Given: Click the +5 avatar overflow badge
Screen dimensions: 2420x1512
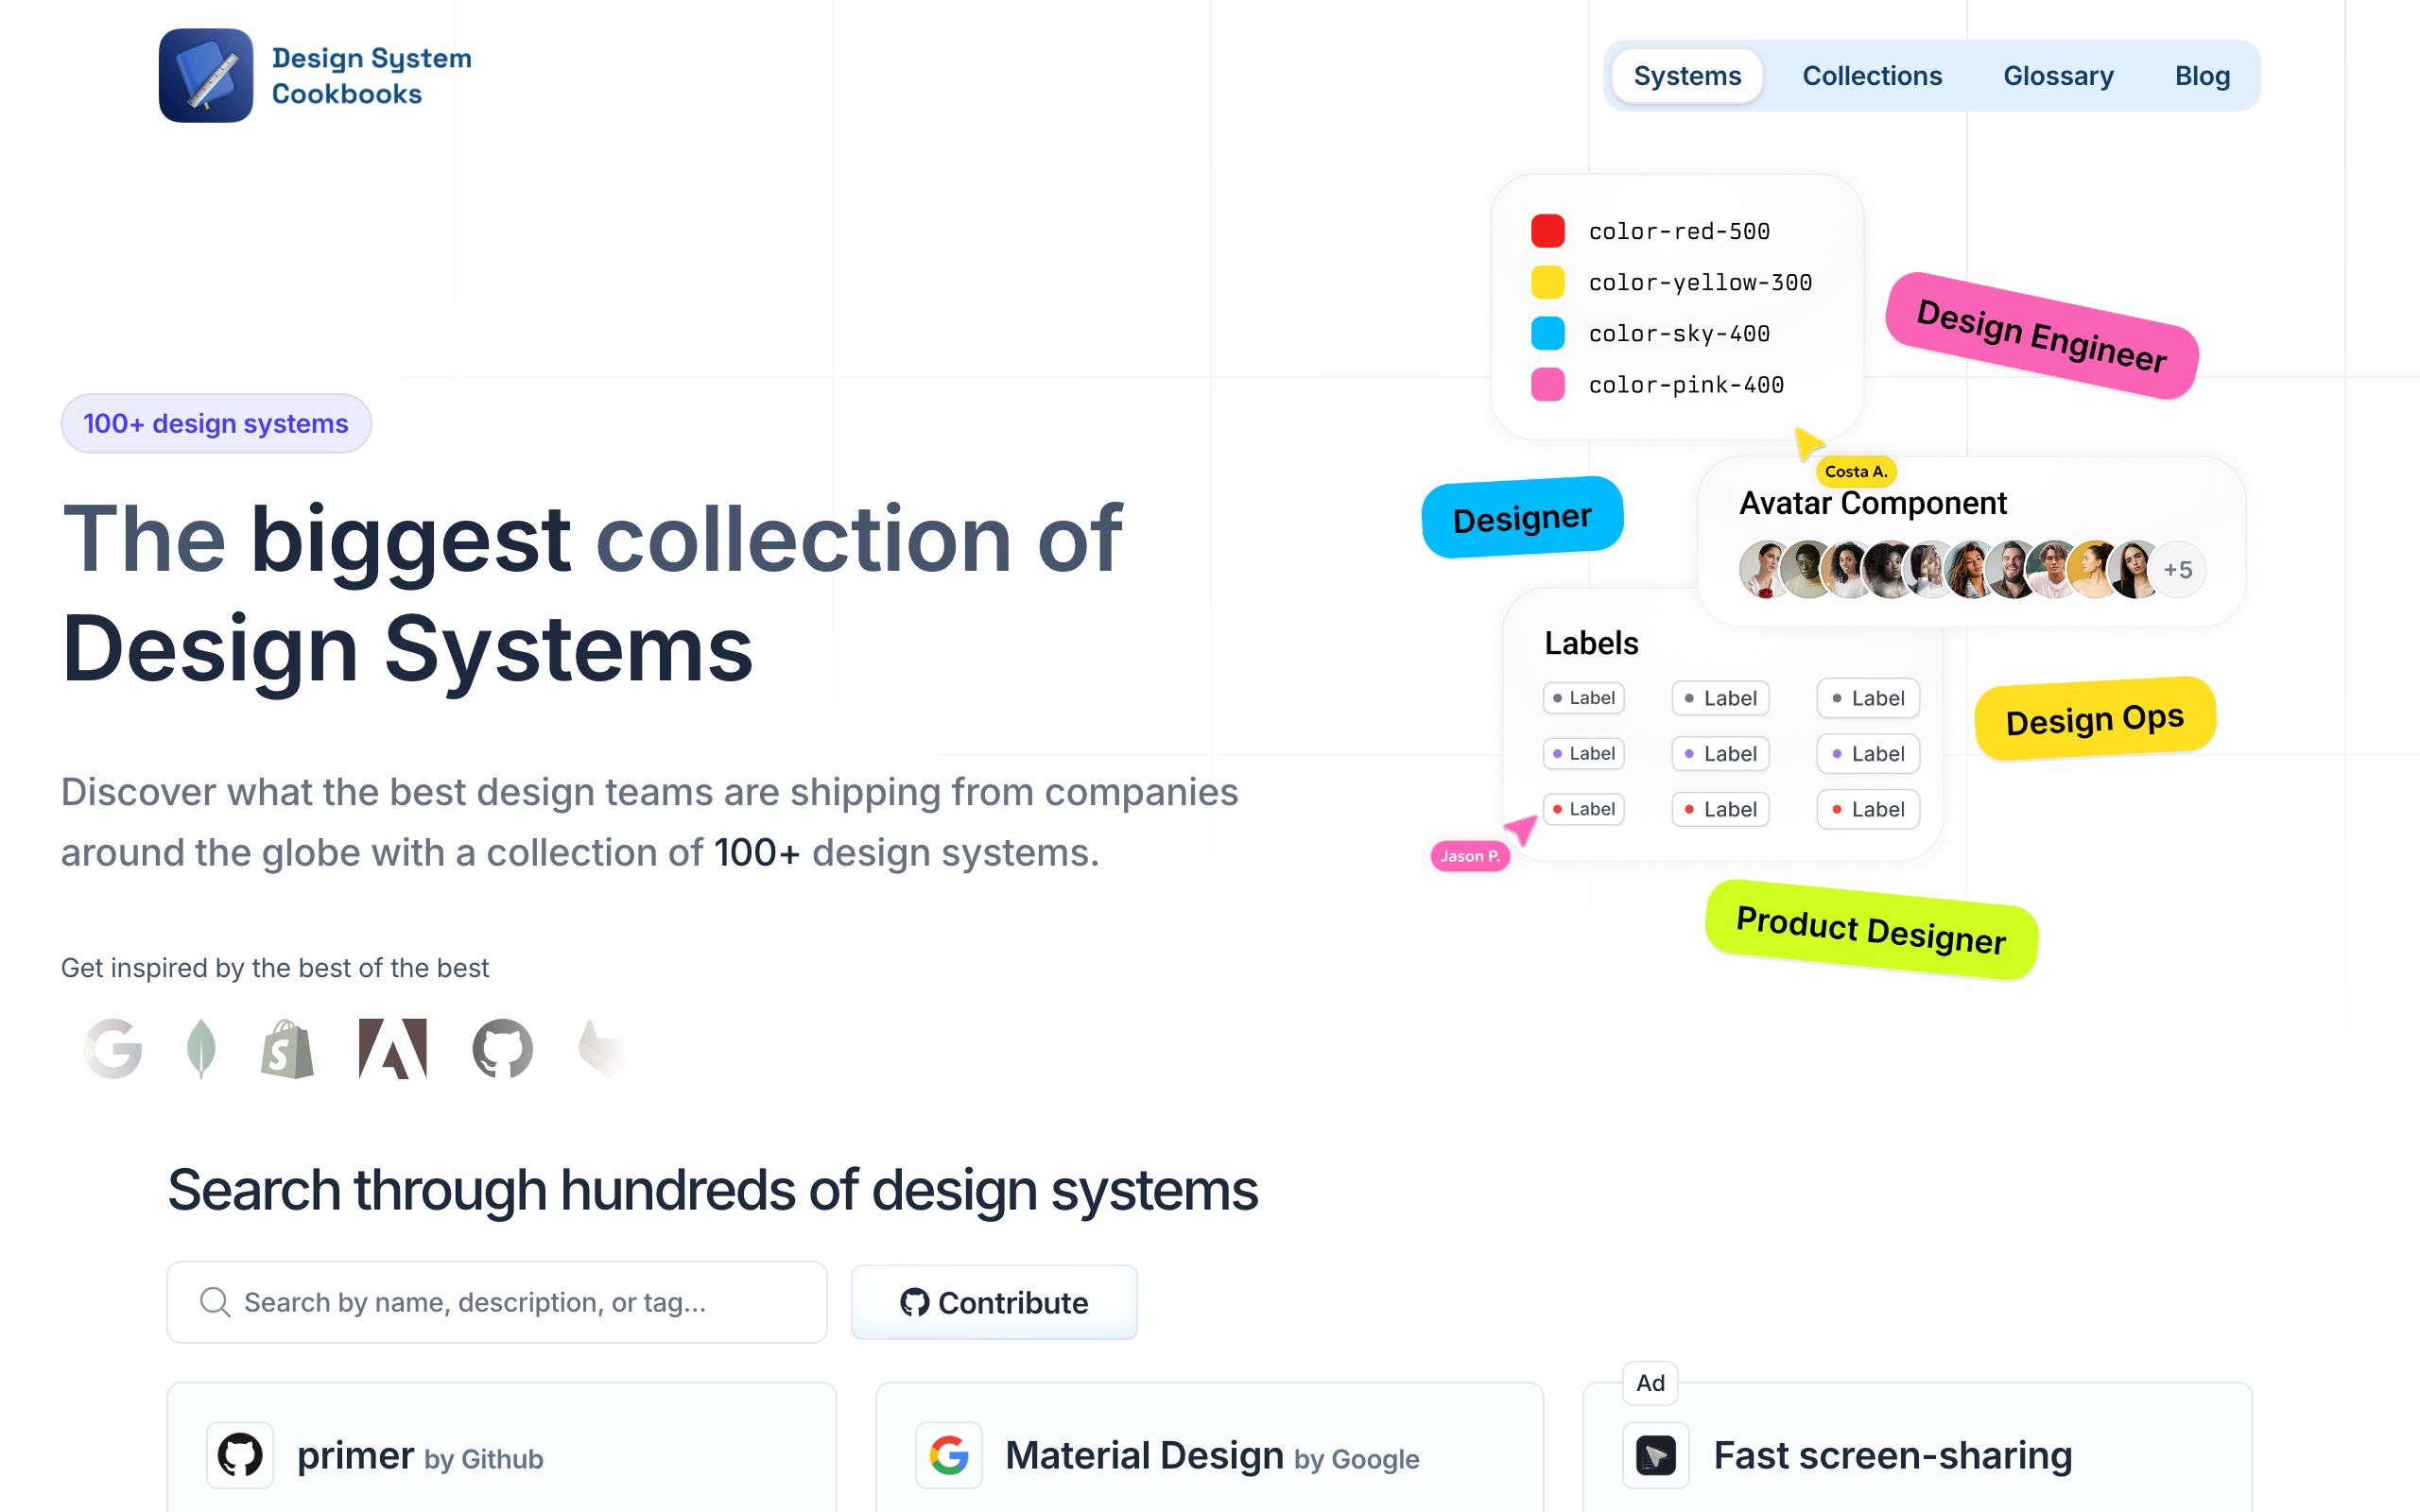Looking at the screenshot, I should (x=2177, y=570).
